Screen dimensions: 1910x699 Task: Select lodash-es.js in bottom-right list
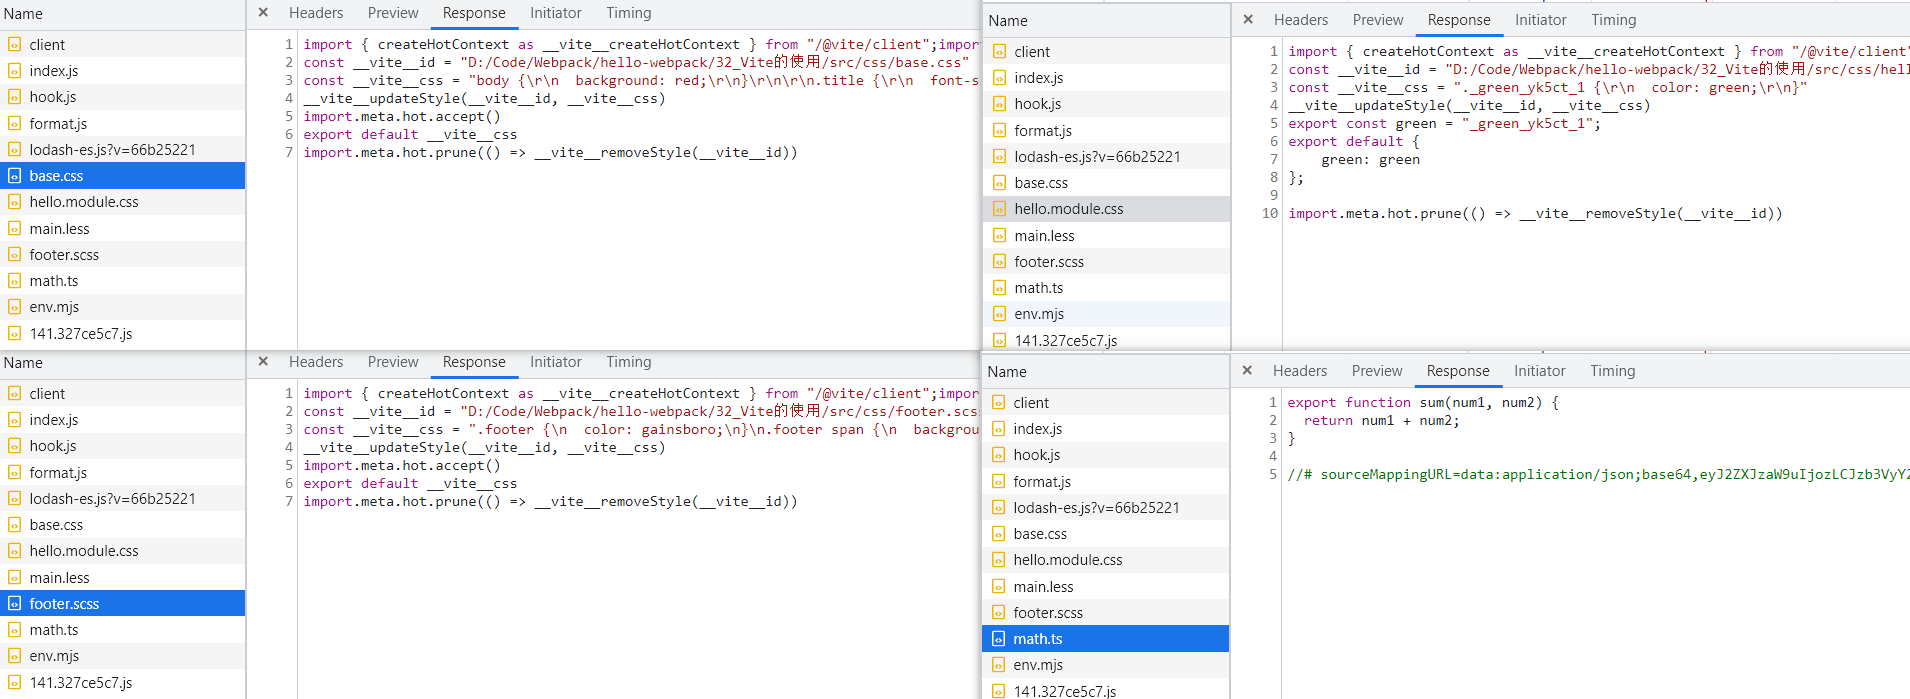[x=1106, y=508]
